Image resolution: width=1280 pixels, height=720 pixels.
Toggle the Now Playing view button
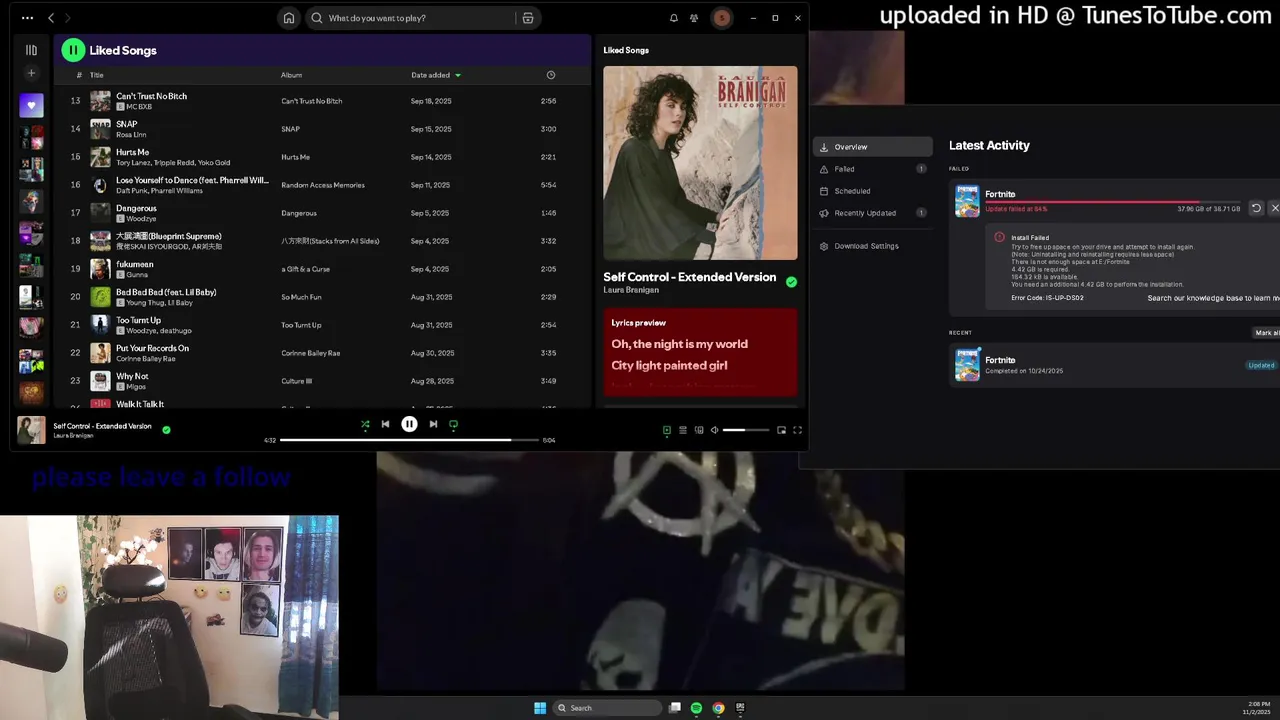tap(667, 430)
